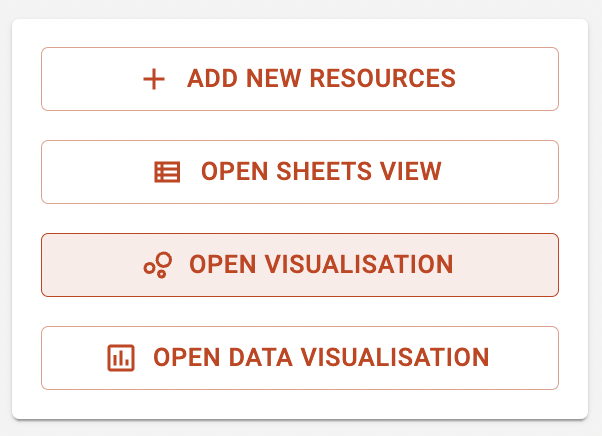Image resolution: width=602 pixels, height=436 pixels.
Task: Select the "OPEN DATA VISUALISATION" text label
Action: (x=321, y=357)
